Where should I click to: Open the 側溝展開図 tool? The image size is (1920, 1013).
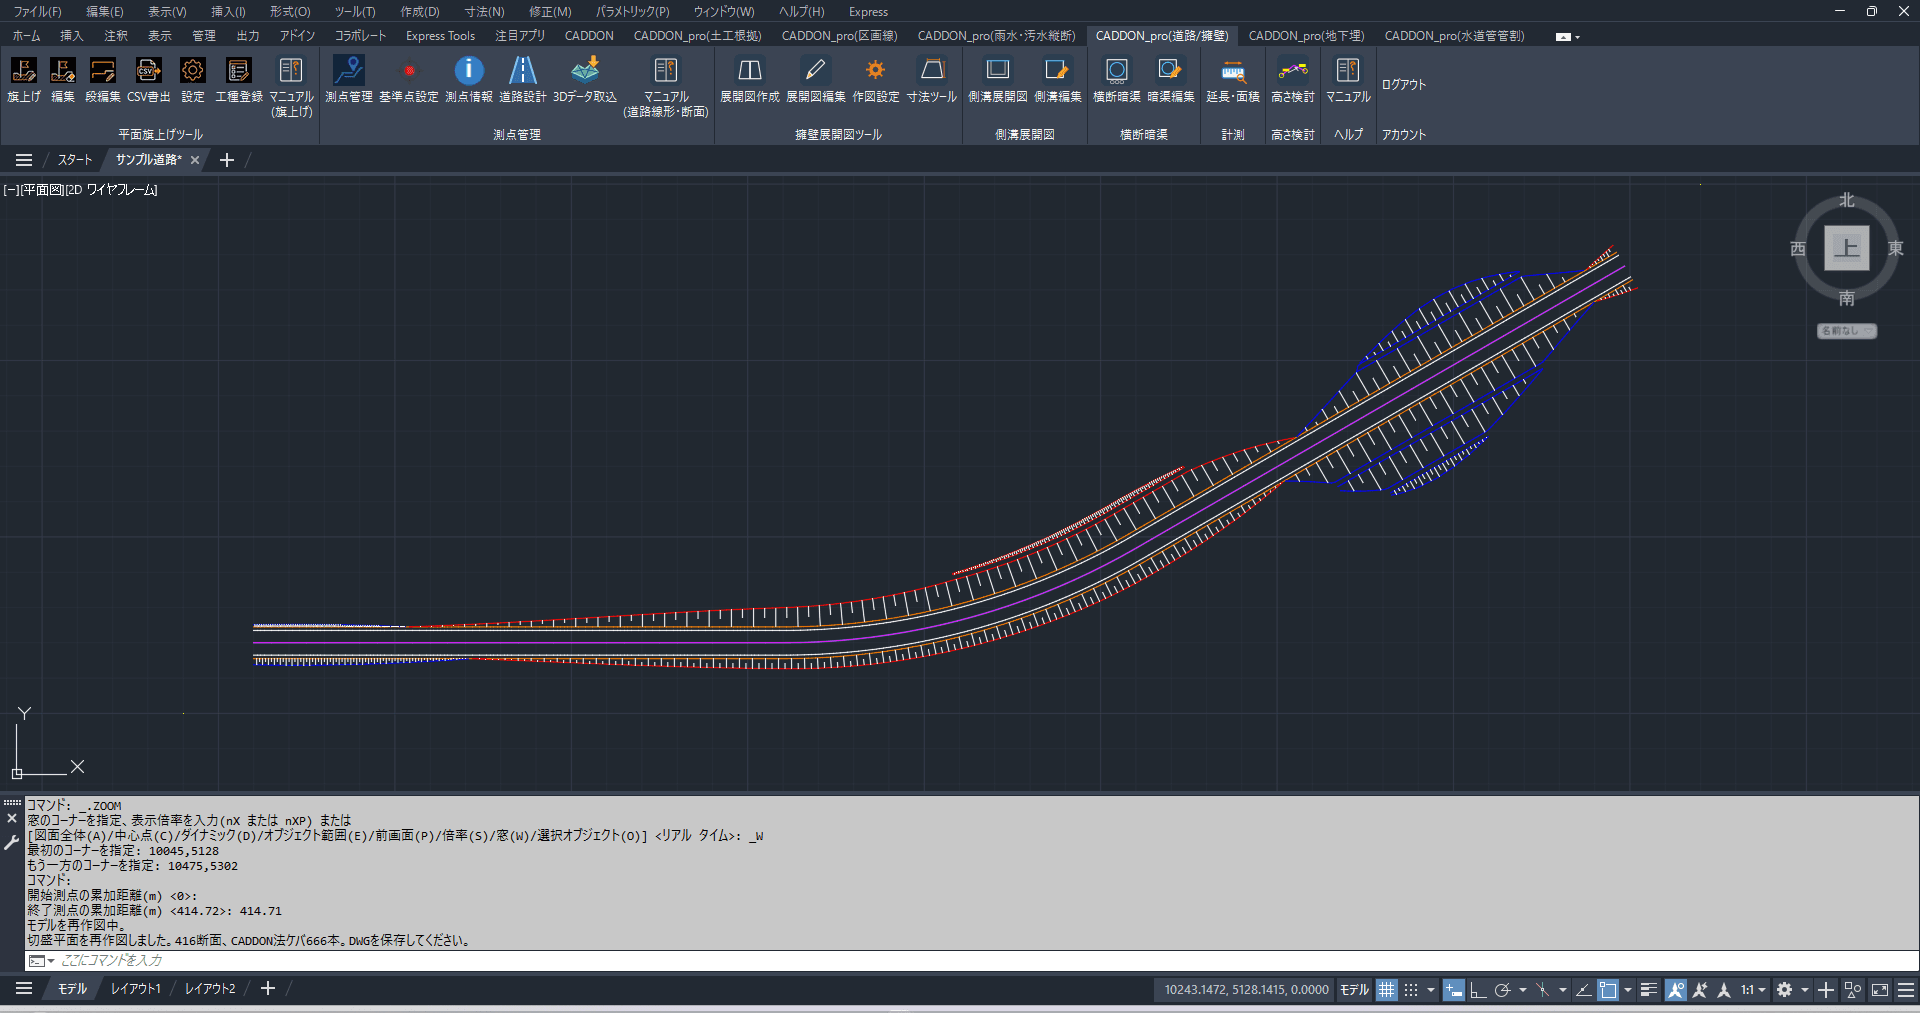(x=997, y=79)
